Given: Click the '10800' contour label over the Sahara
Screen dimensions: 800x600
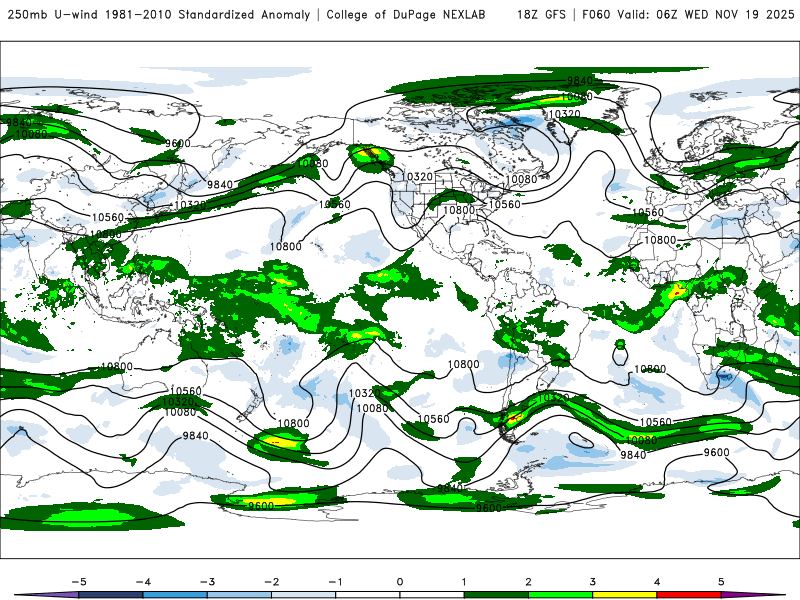Looking at the screenshot, I should pos(660,240).
